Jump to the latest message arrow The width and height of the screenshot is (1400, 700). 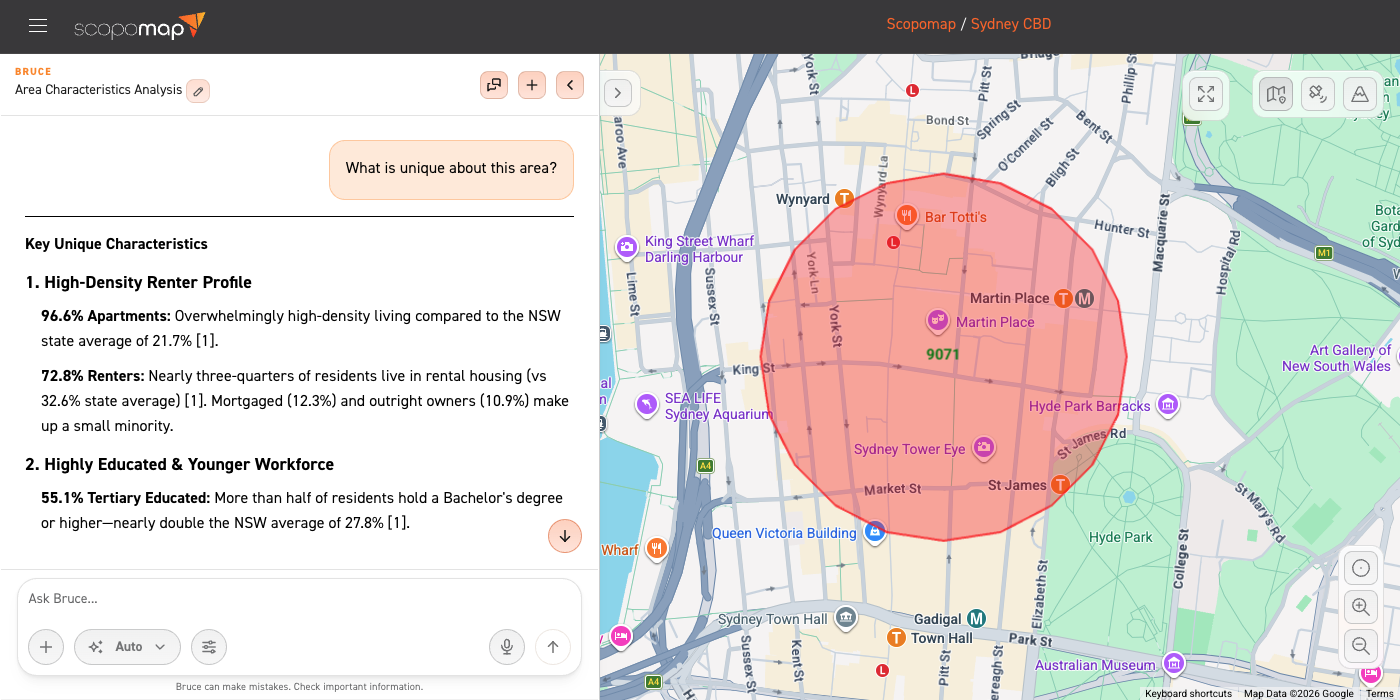click(x=565, y=536)
